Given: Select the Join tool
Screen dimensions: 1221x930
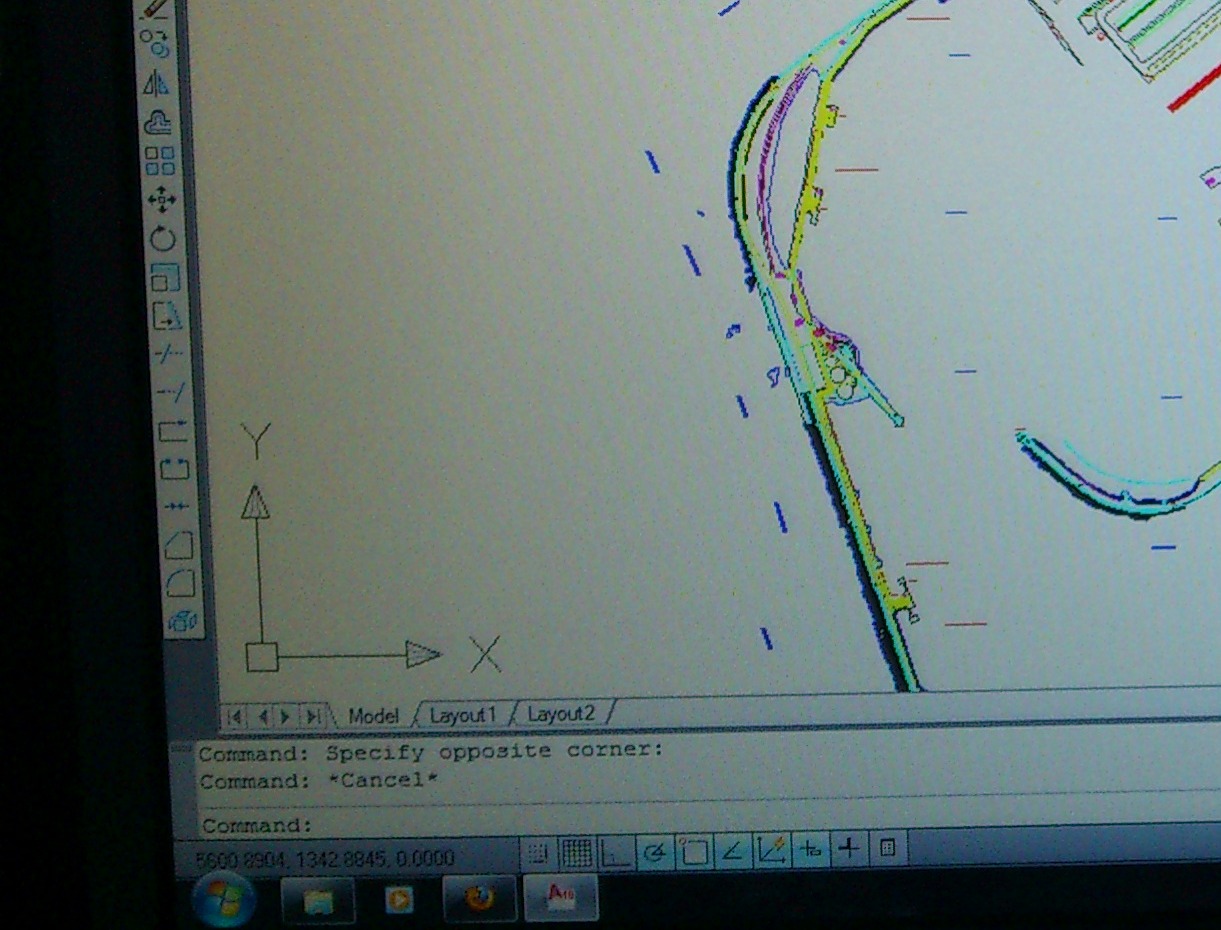Looking at the screenshot, I should [x=176, y=506].
